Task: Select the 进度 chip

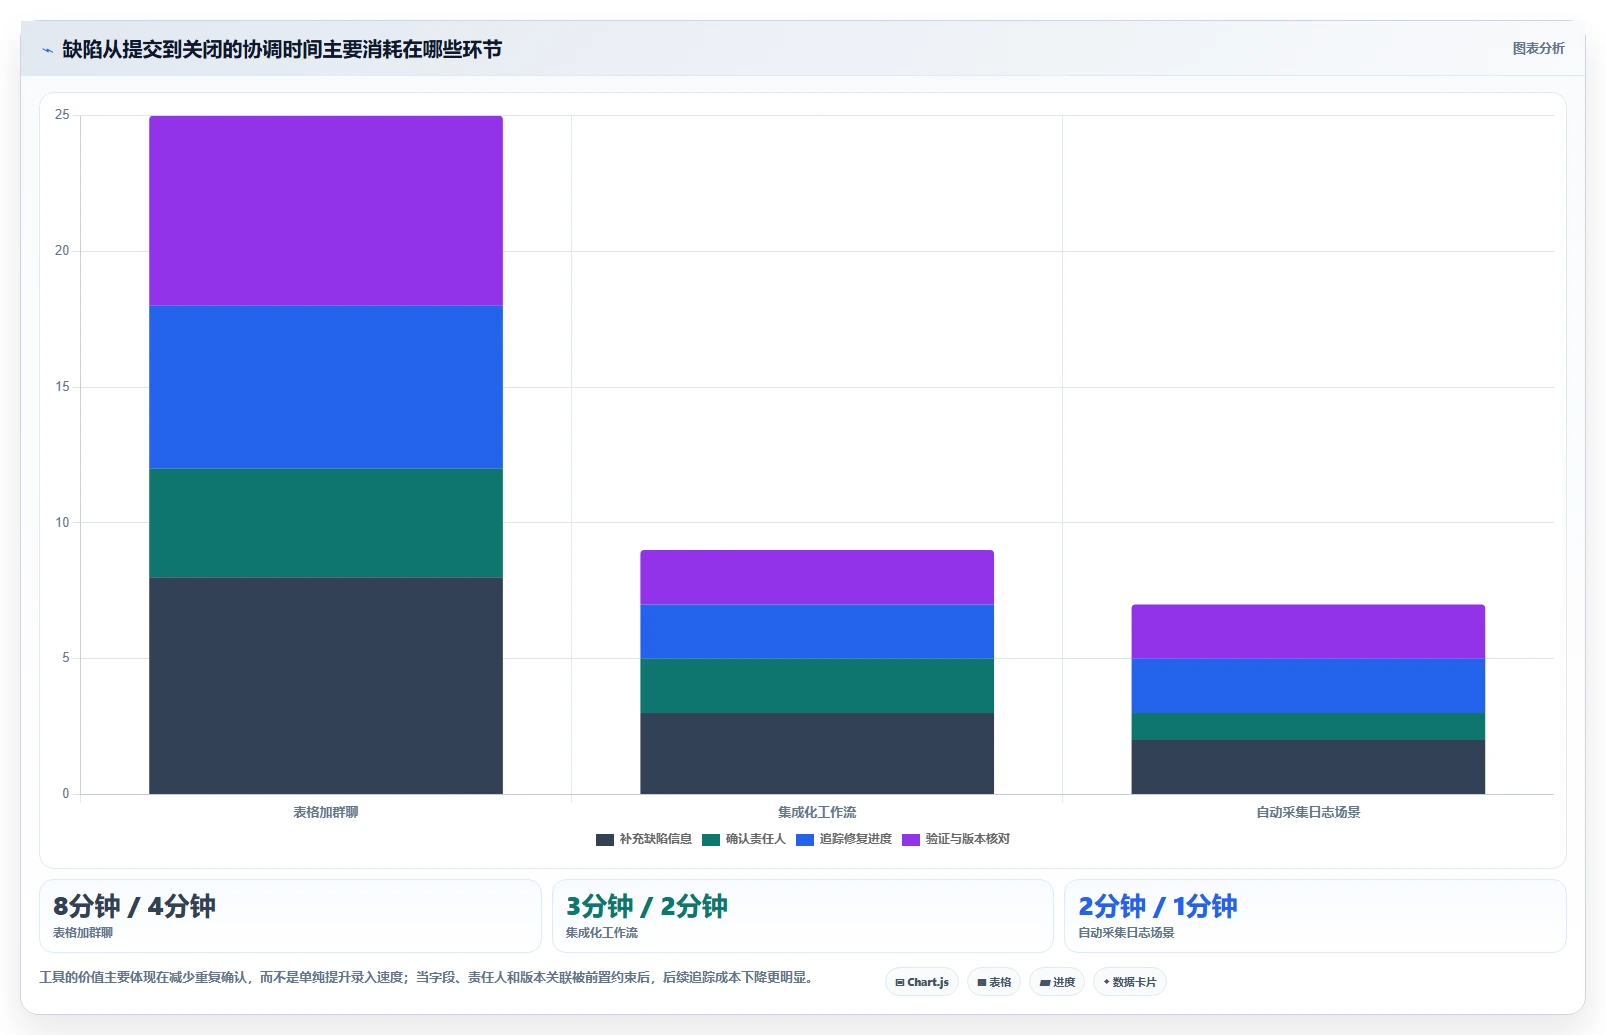Action: [1057, 982]
